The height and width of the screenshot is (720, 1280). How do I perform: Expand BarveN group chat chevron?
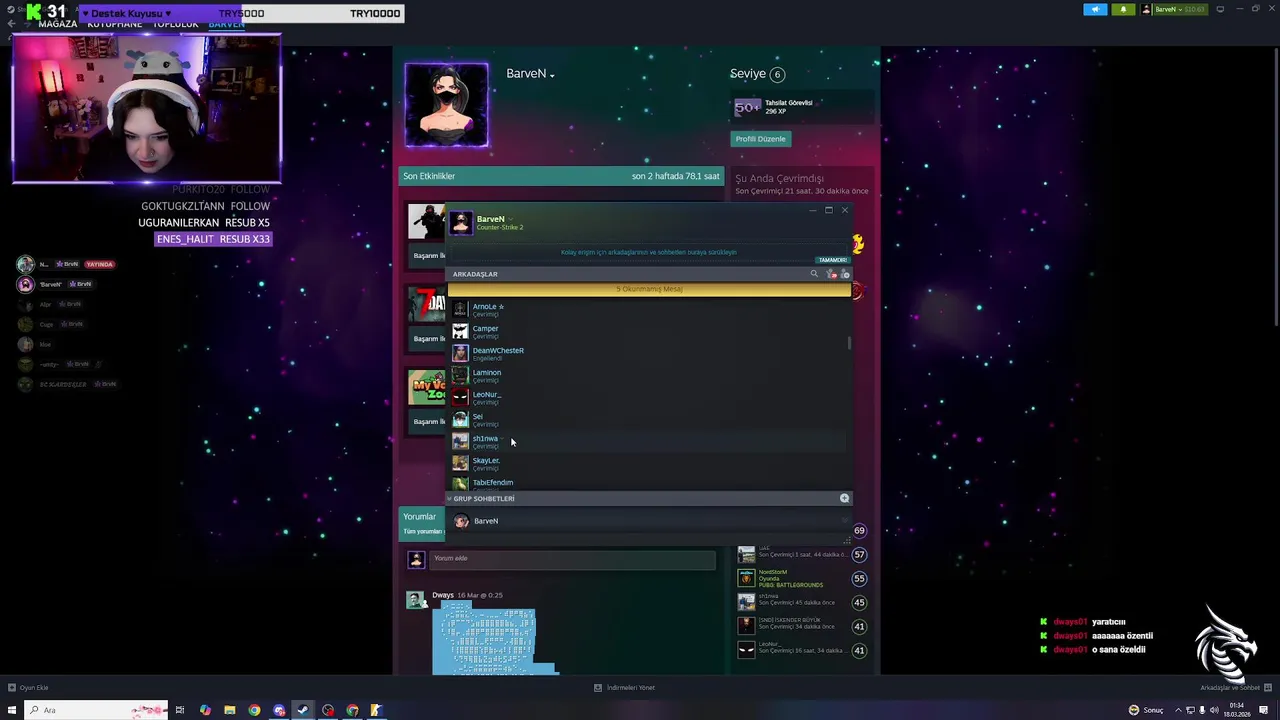pos(844,520)
